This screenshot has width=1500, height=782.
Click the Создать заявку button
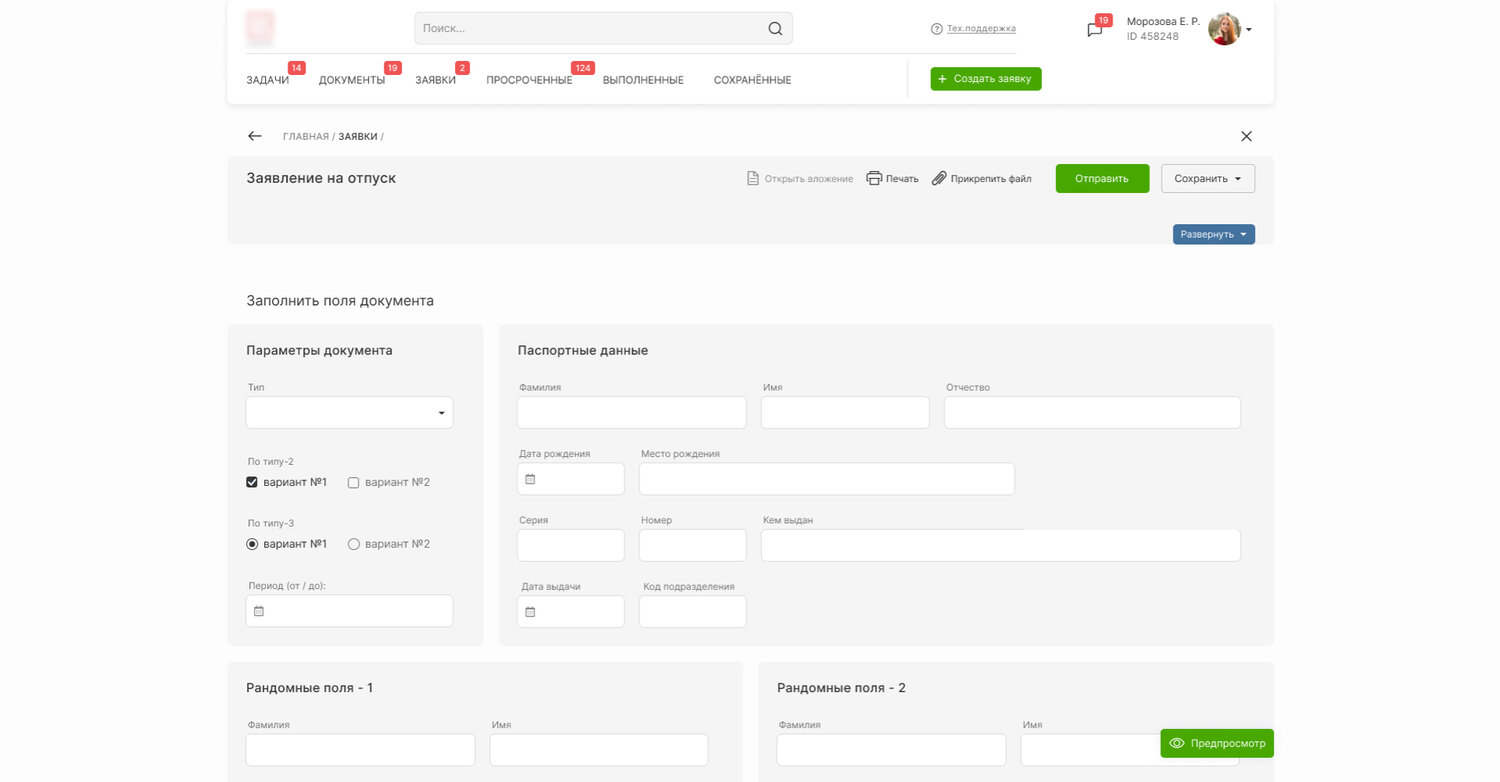986,79
